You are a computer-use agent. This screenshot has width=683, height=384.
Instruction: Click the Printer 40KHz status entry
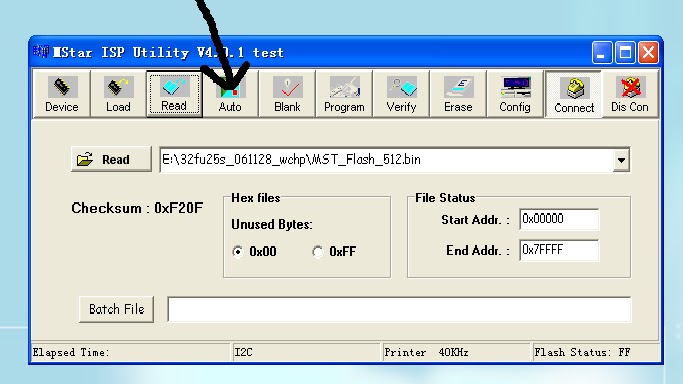(x=456, y=352)
